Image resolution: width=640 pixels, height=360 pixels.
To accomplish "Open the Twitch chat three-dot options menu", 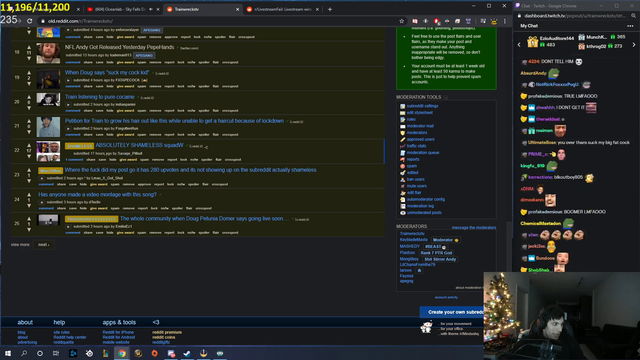I will pos(630,26).
